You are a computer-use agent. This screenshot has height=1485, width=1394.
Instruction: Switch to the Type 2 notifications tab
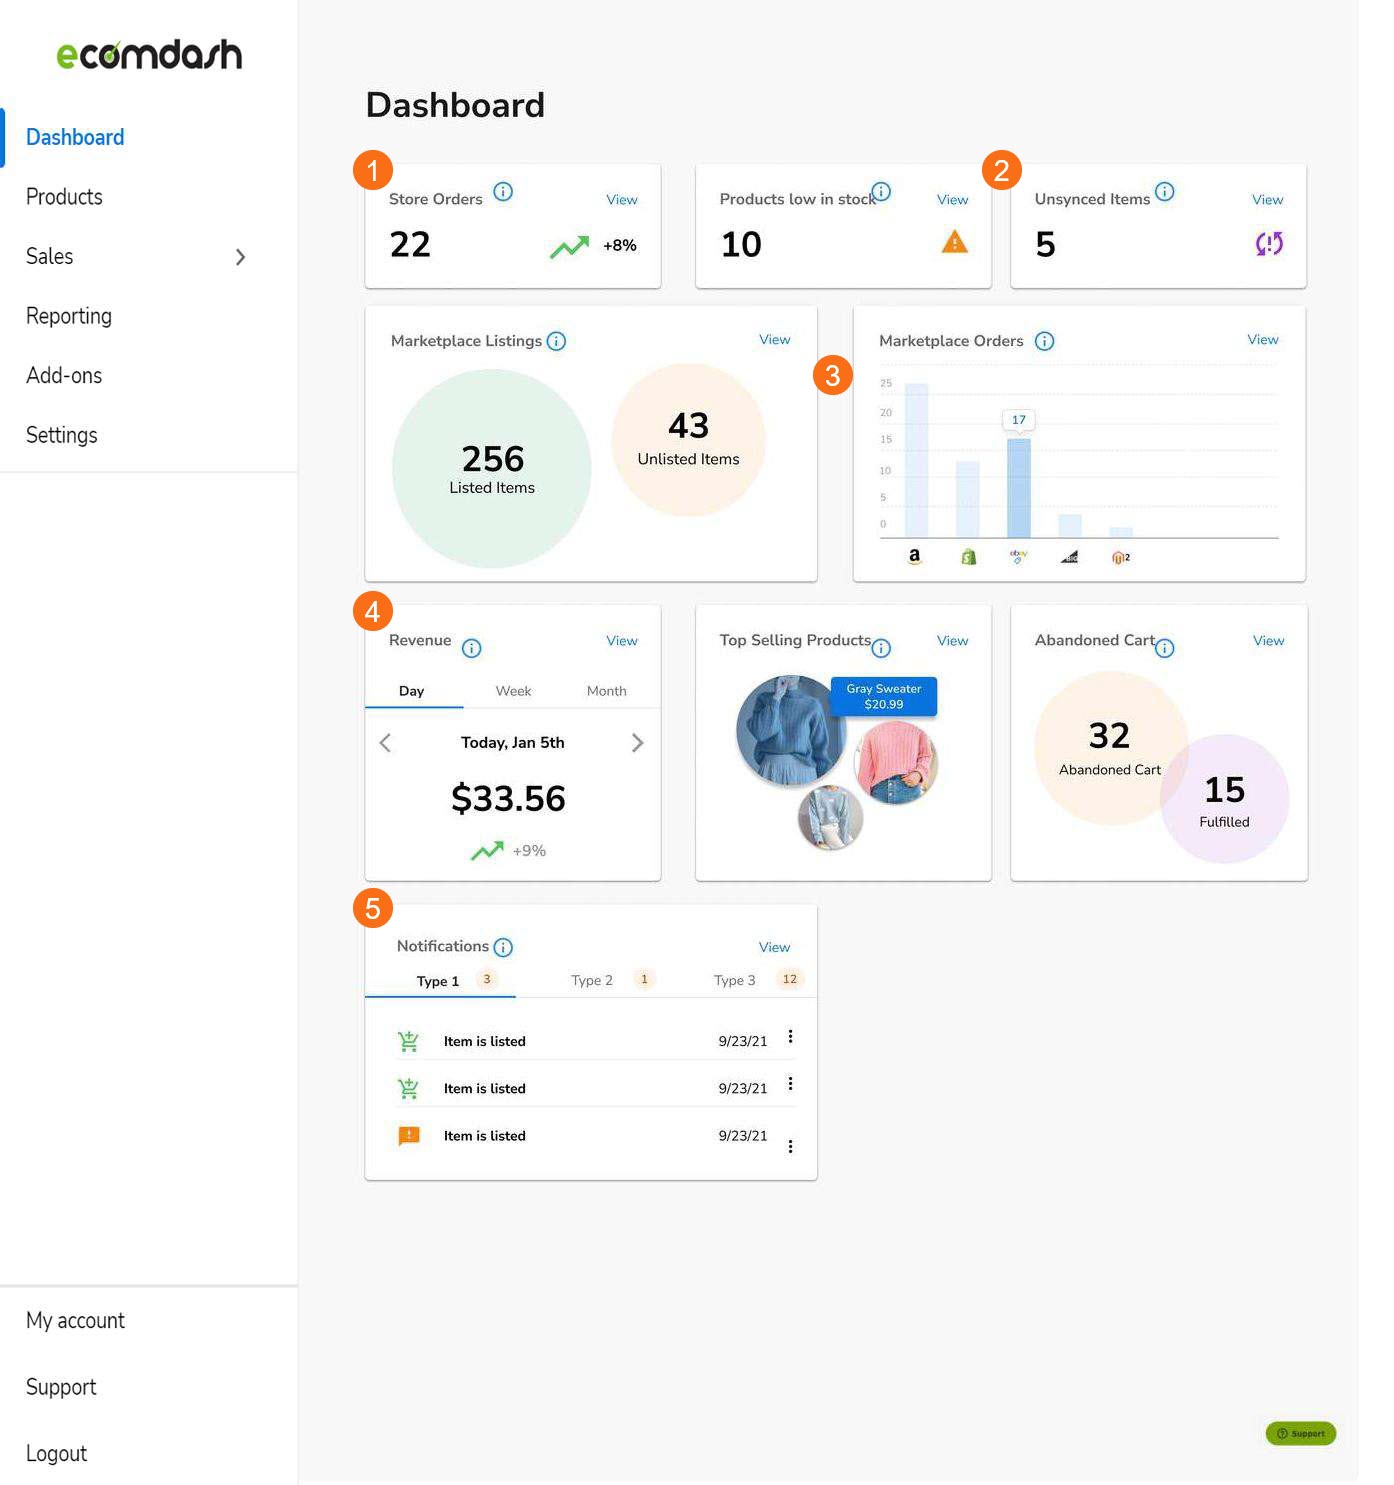click(592, 980)
